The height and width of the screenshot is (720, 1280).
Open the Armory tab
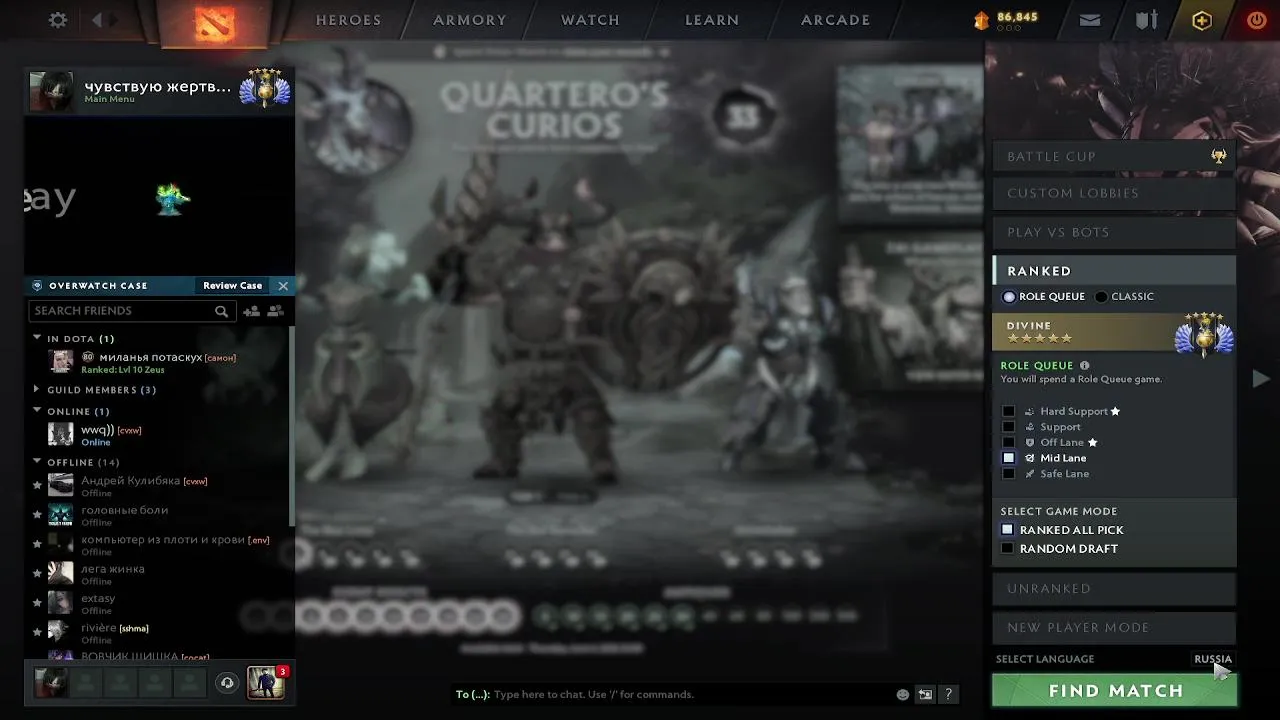pyautogui.click(x=470, y=20)
